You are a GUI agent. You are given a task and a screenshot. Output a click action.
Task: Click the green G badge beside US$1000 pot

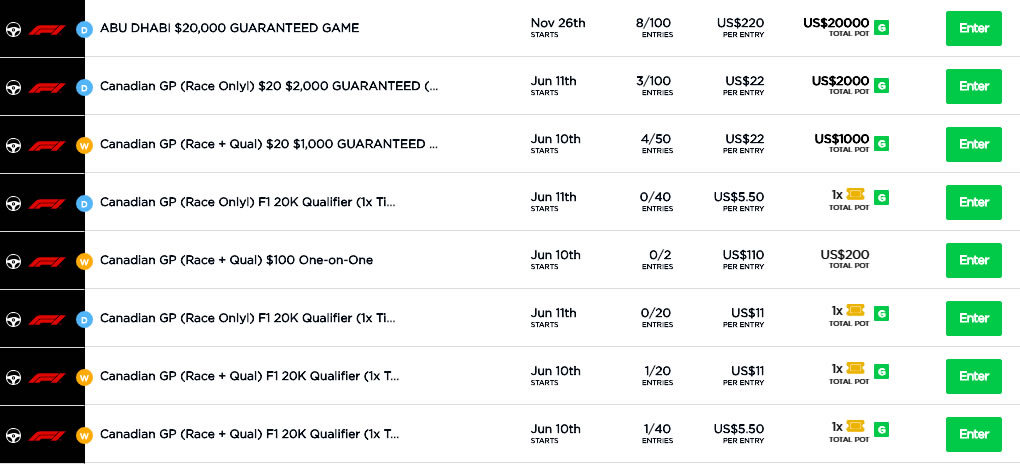pos(881,143)
